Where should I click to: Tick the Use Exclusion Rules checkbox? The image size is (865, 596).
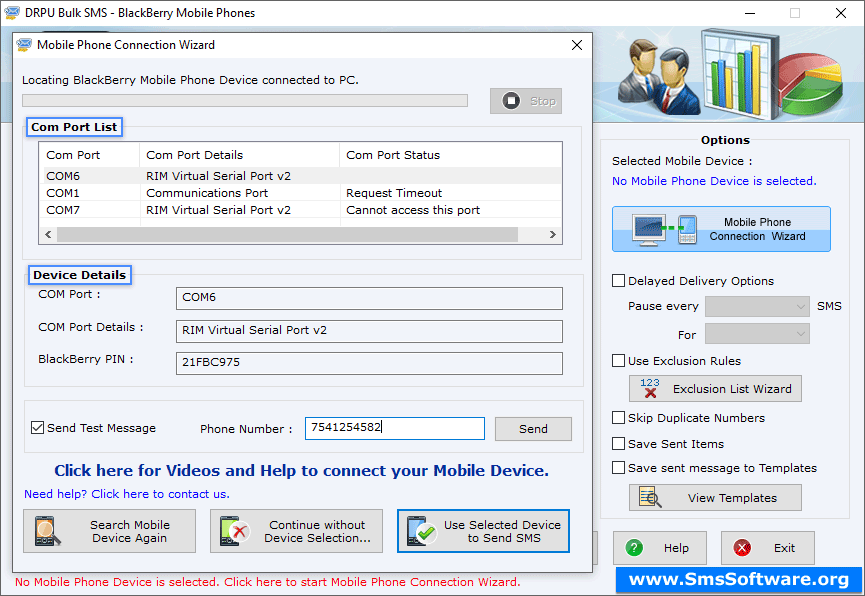click(x=618, y=360)
